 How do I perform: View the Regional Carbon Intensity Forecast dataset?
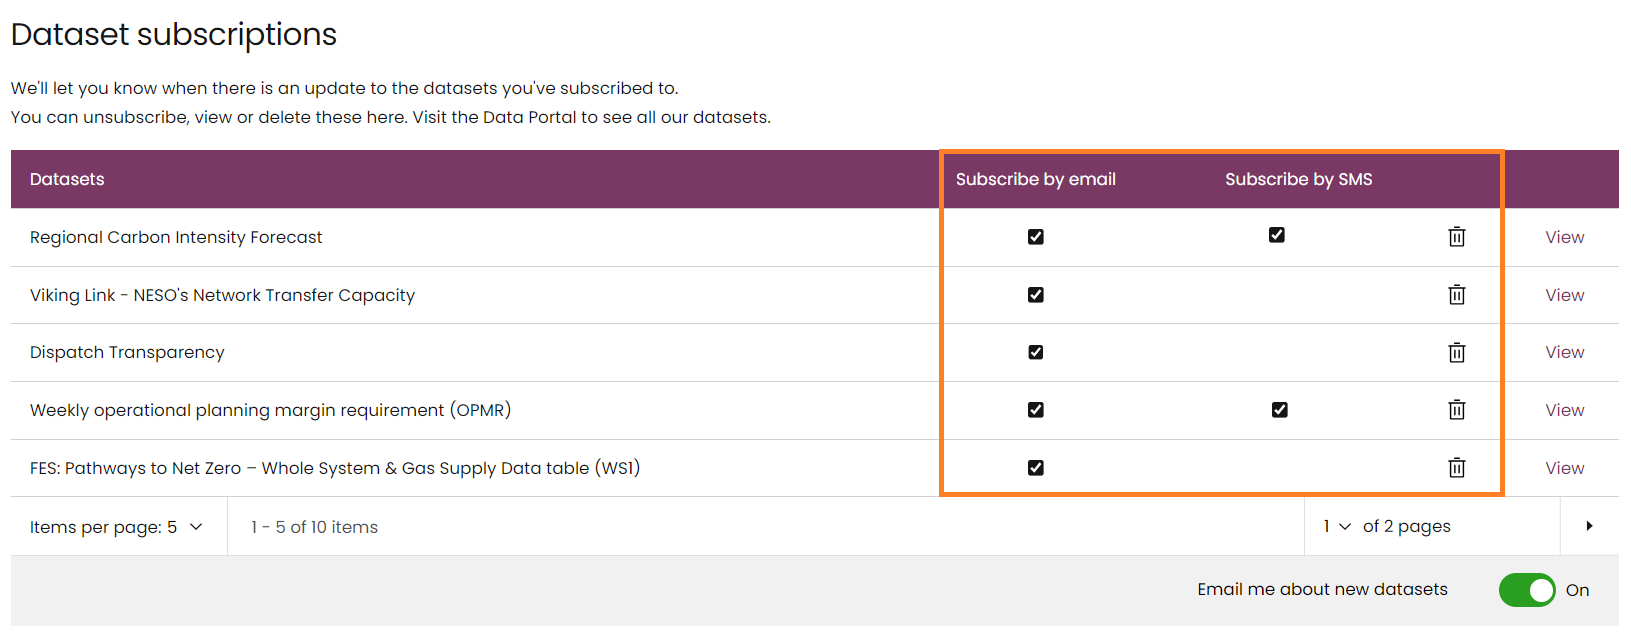(x=1564, y=237)
